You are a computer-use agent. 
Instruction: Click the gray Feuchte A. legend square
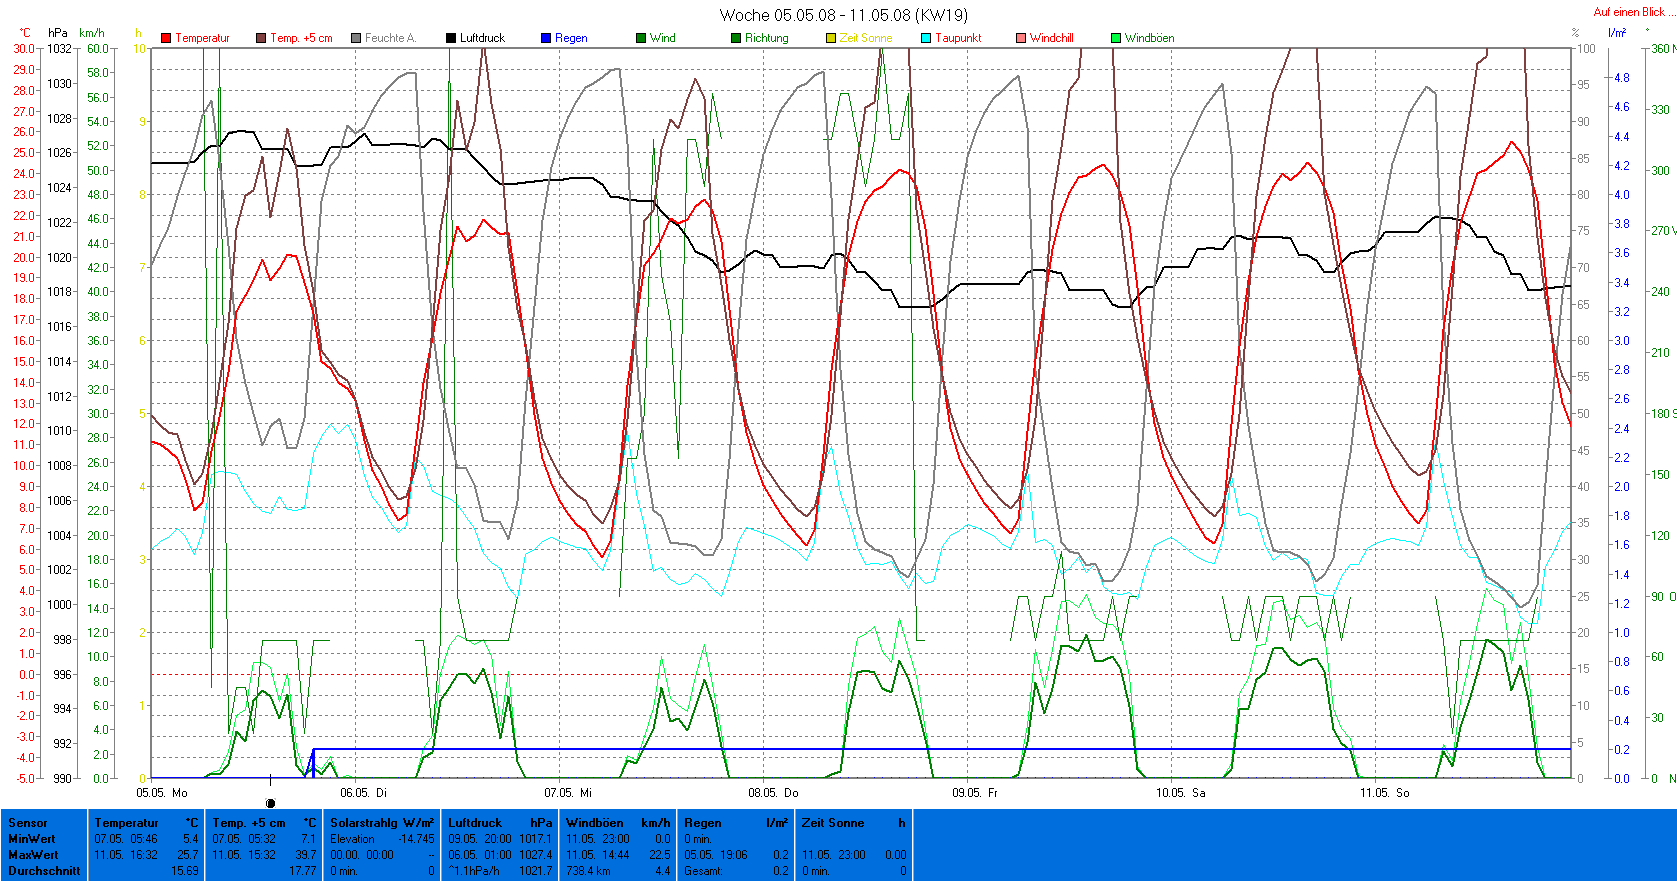[x=356, y=38]
